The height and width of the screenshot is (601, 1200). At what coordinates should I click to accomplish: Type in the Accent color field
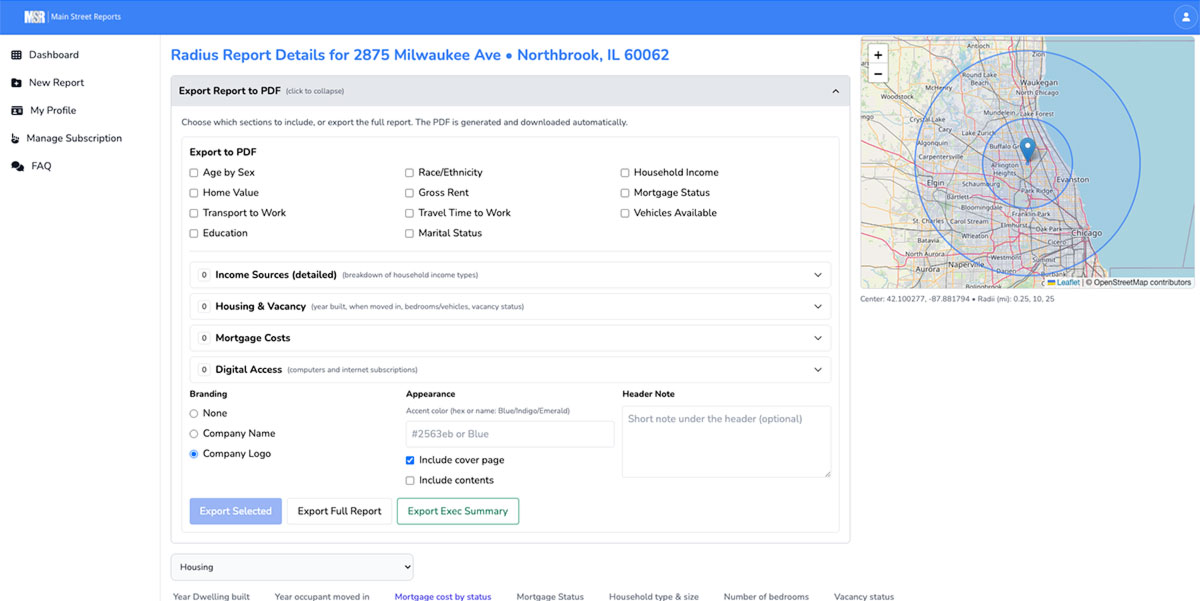click(509, 433)
